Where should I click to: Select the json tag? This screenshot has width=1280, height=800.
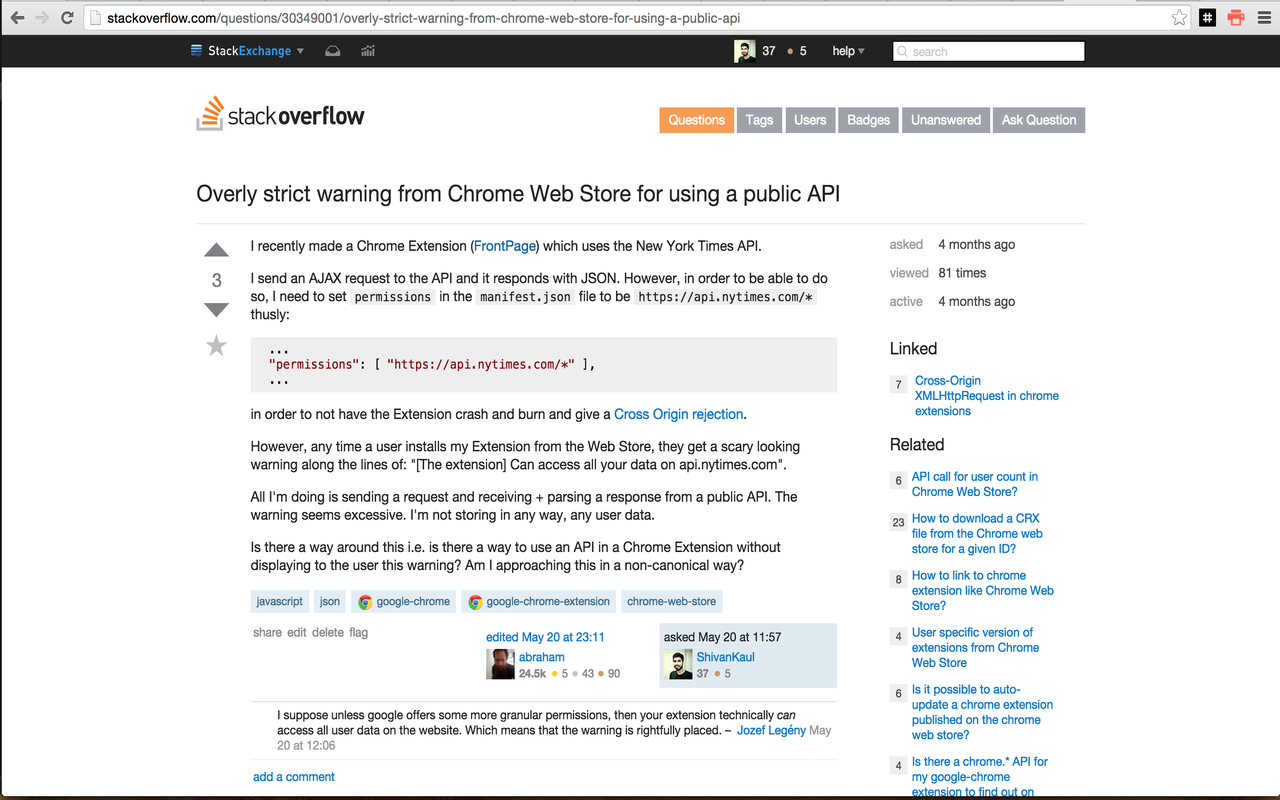[x=330, y=601]
